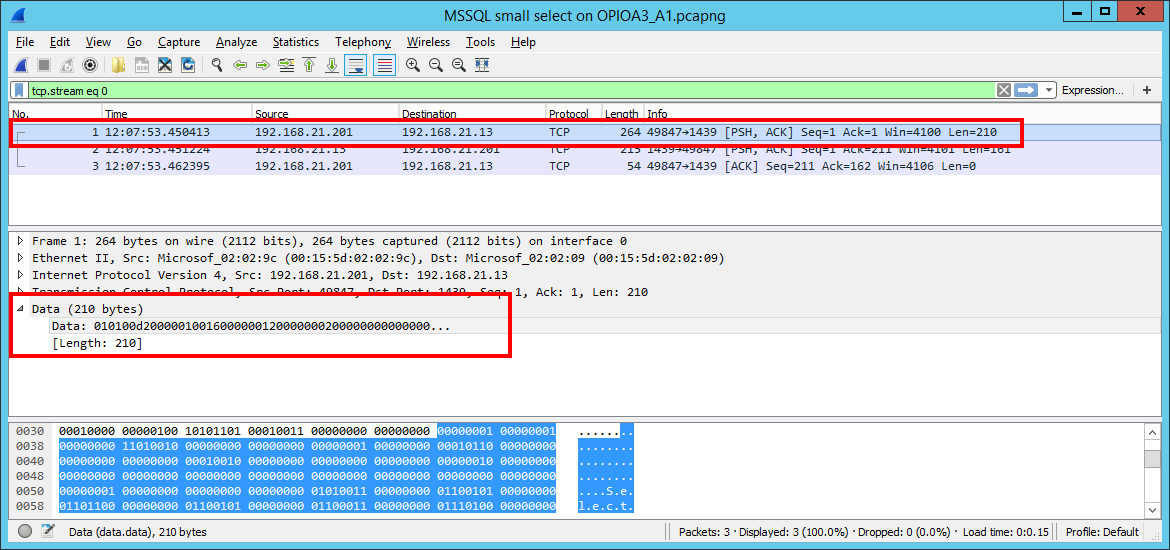Go forward in packet history arrow
This screenshot has height=550, width=1170.
pyautogui.click(x=263, y=65)
